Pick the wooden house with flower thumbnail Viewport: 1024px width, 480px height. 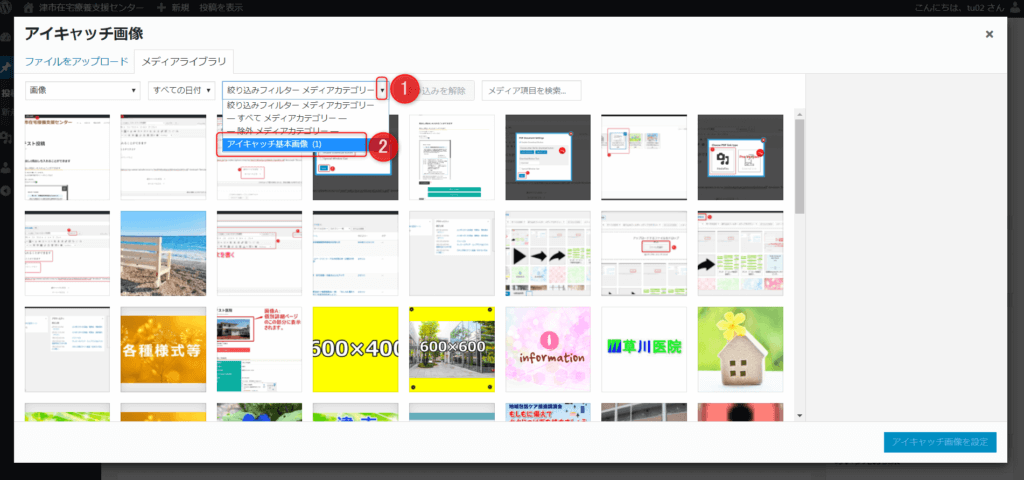pos(740,349)
